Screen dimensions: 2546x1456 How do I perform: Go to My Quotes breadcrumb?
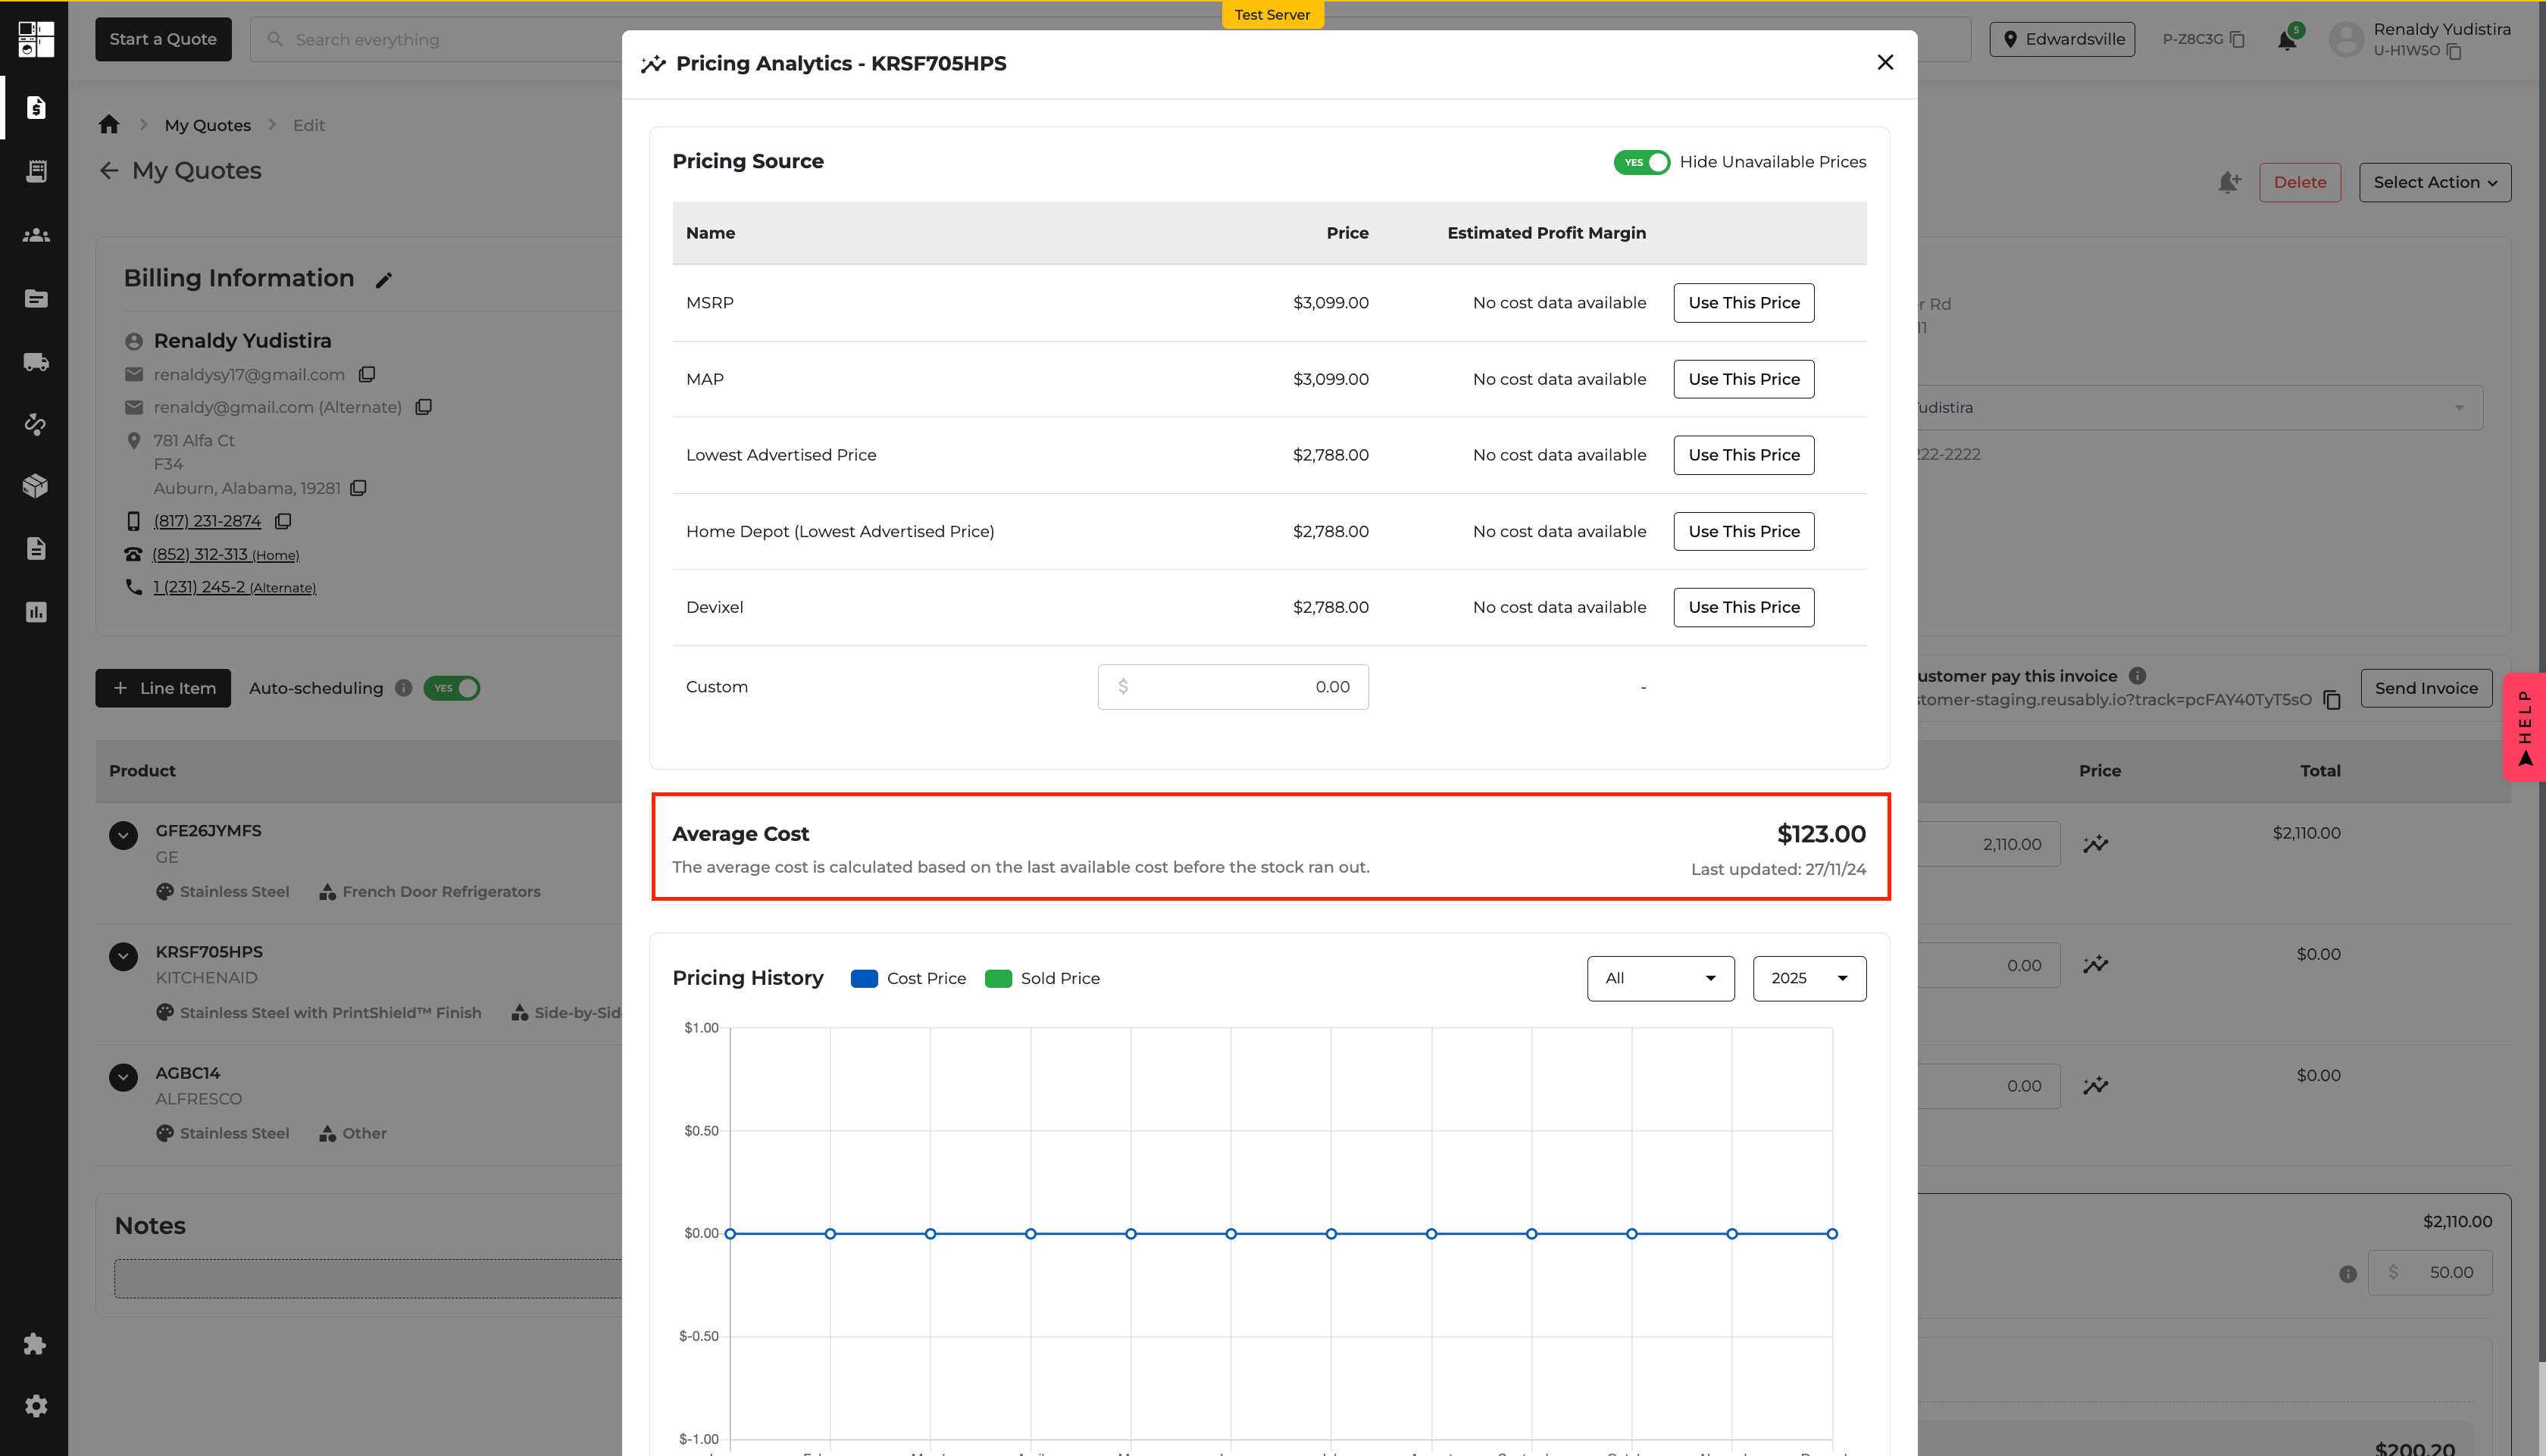207,125
